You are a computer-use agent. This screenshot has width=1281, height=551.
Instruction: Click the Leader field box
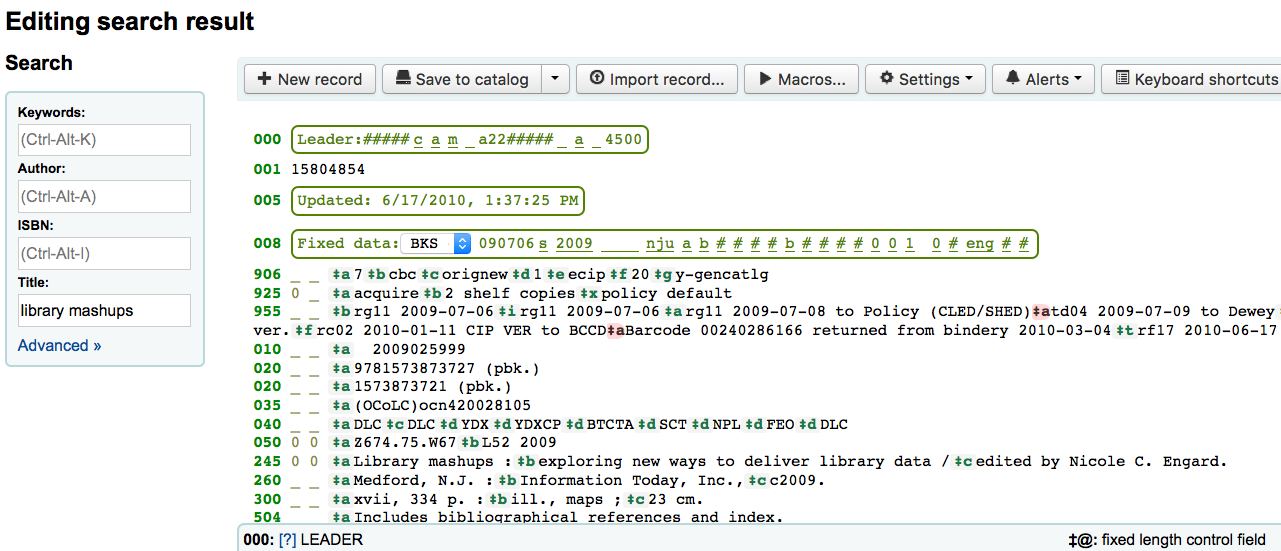[470, 140]
